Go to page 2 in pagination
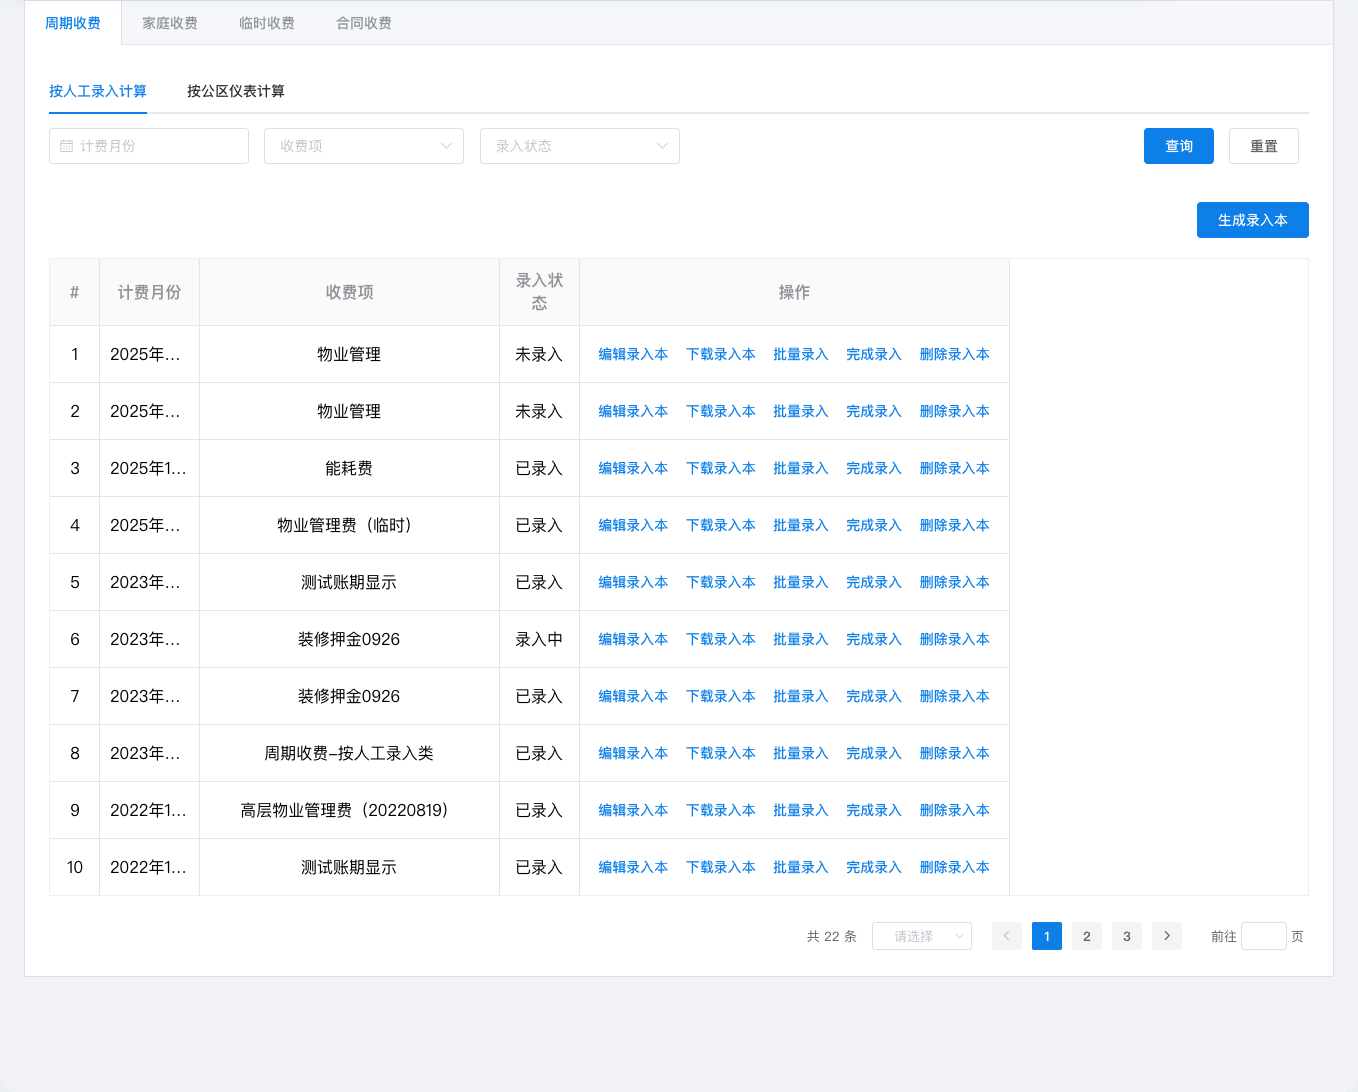 click(x=1086, y=936)
